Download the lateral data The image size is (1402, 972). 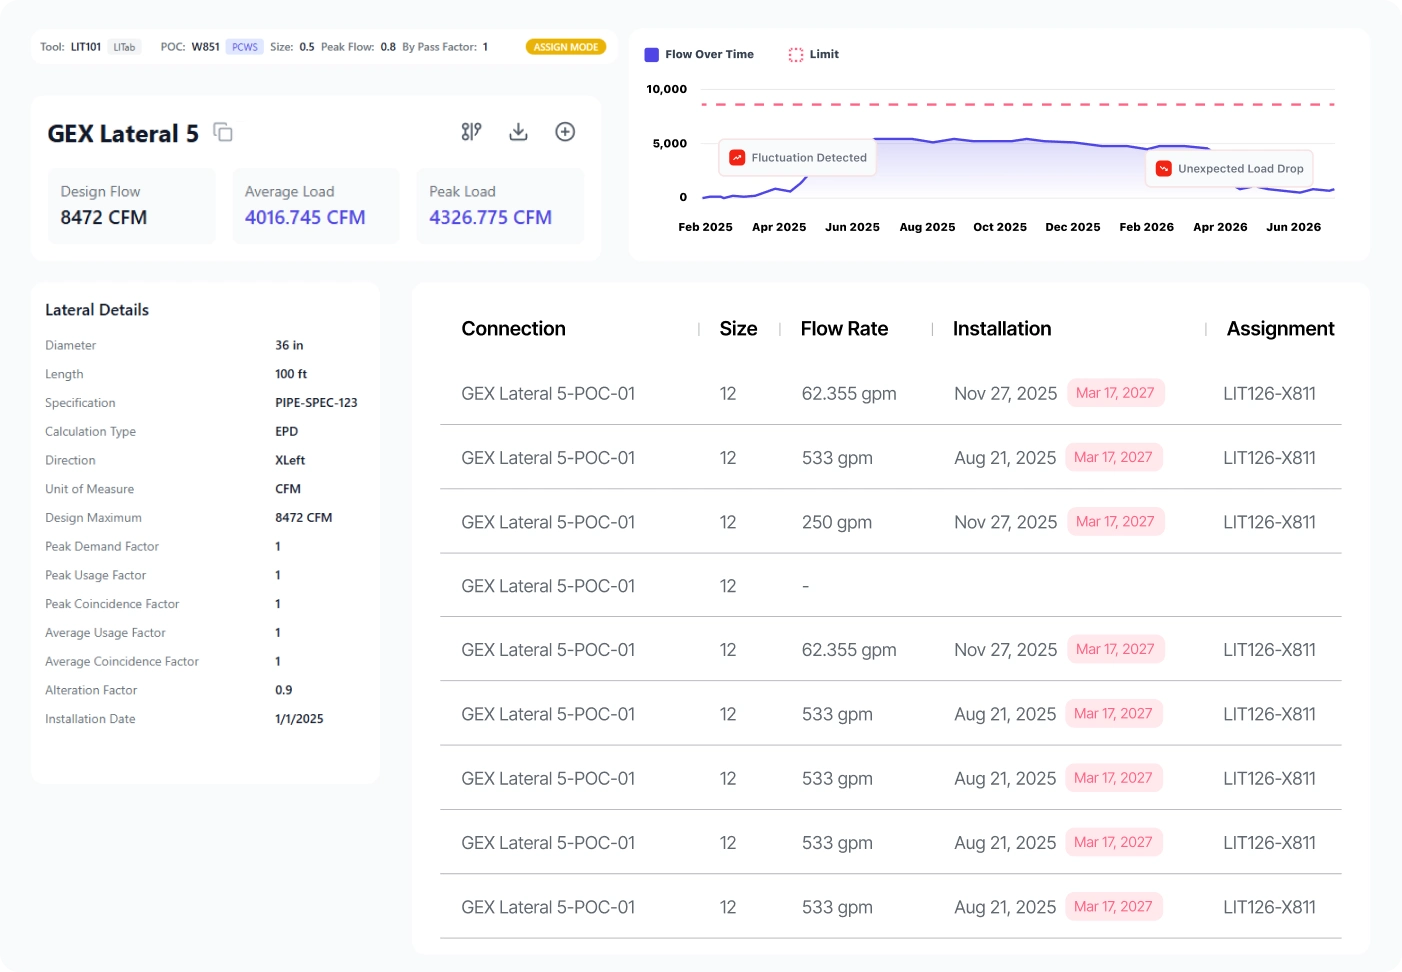click(x=518, y=131)
